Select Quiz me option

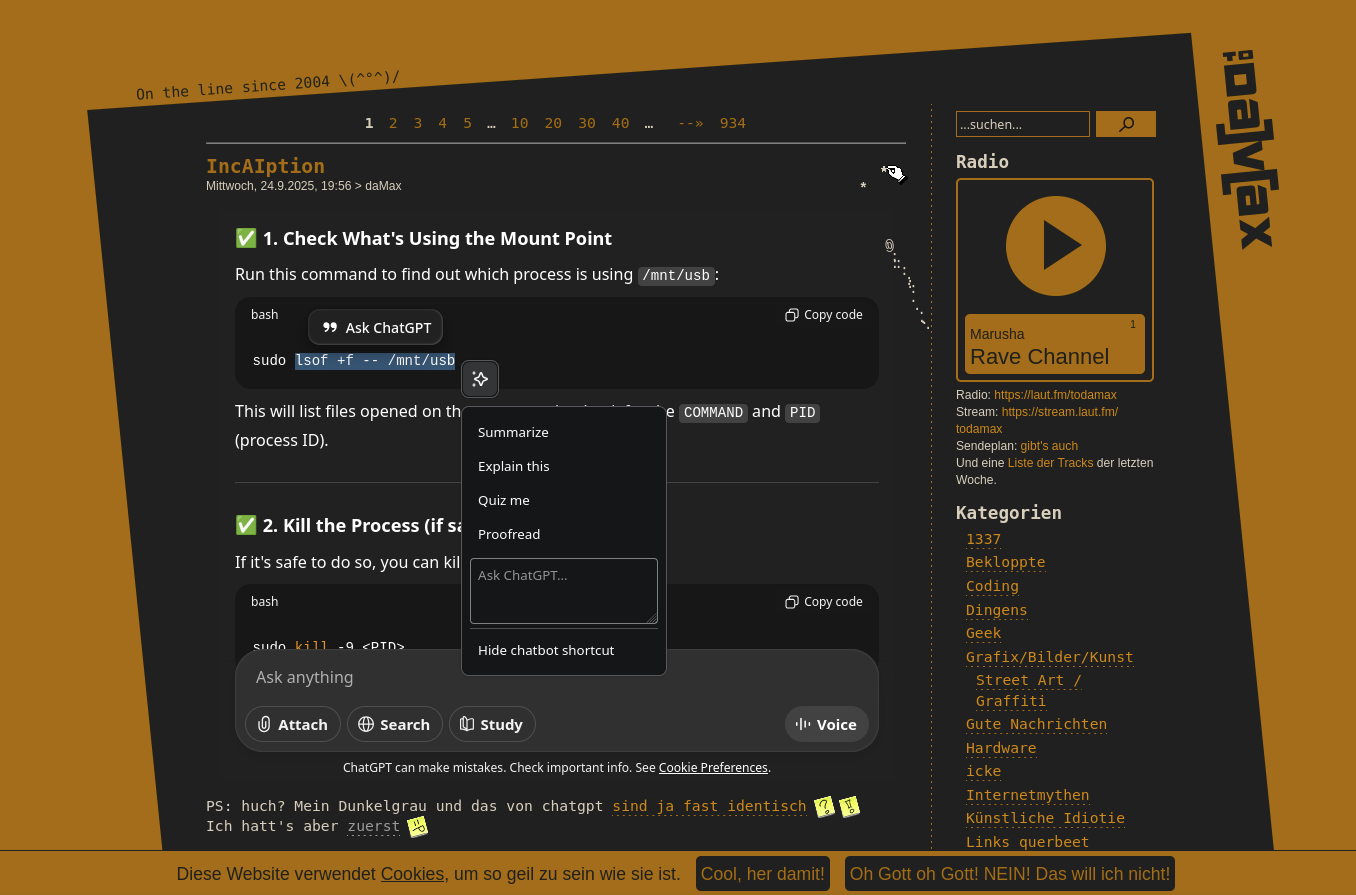[x=504, y=500]
